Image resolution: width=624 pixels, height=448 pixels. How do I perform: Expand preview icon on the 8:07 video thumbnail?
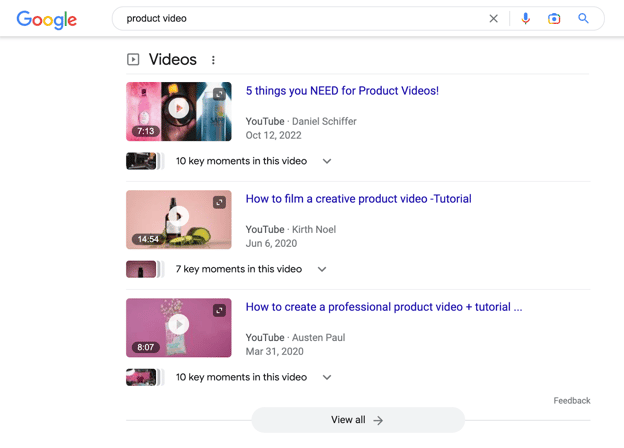point(219,310)
